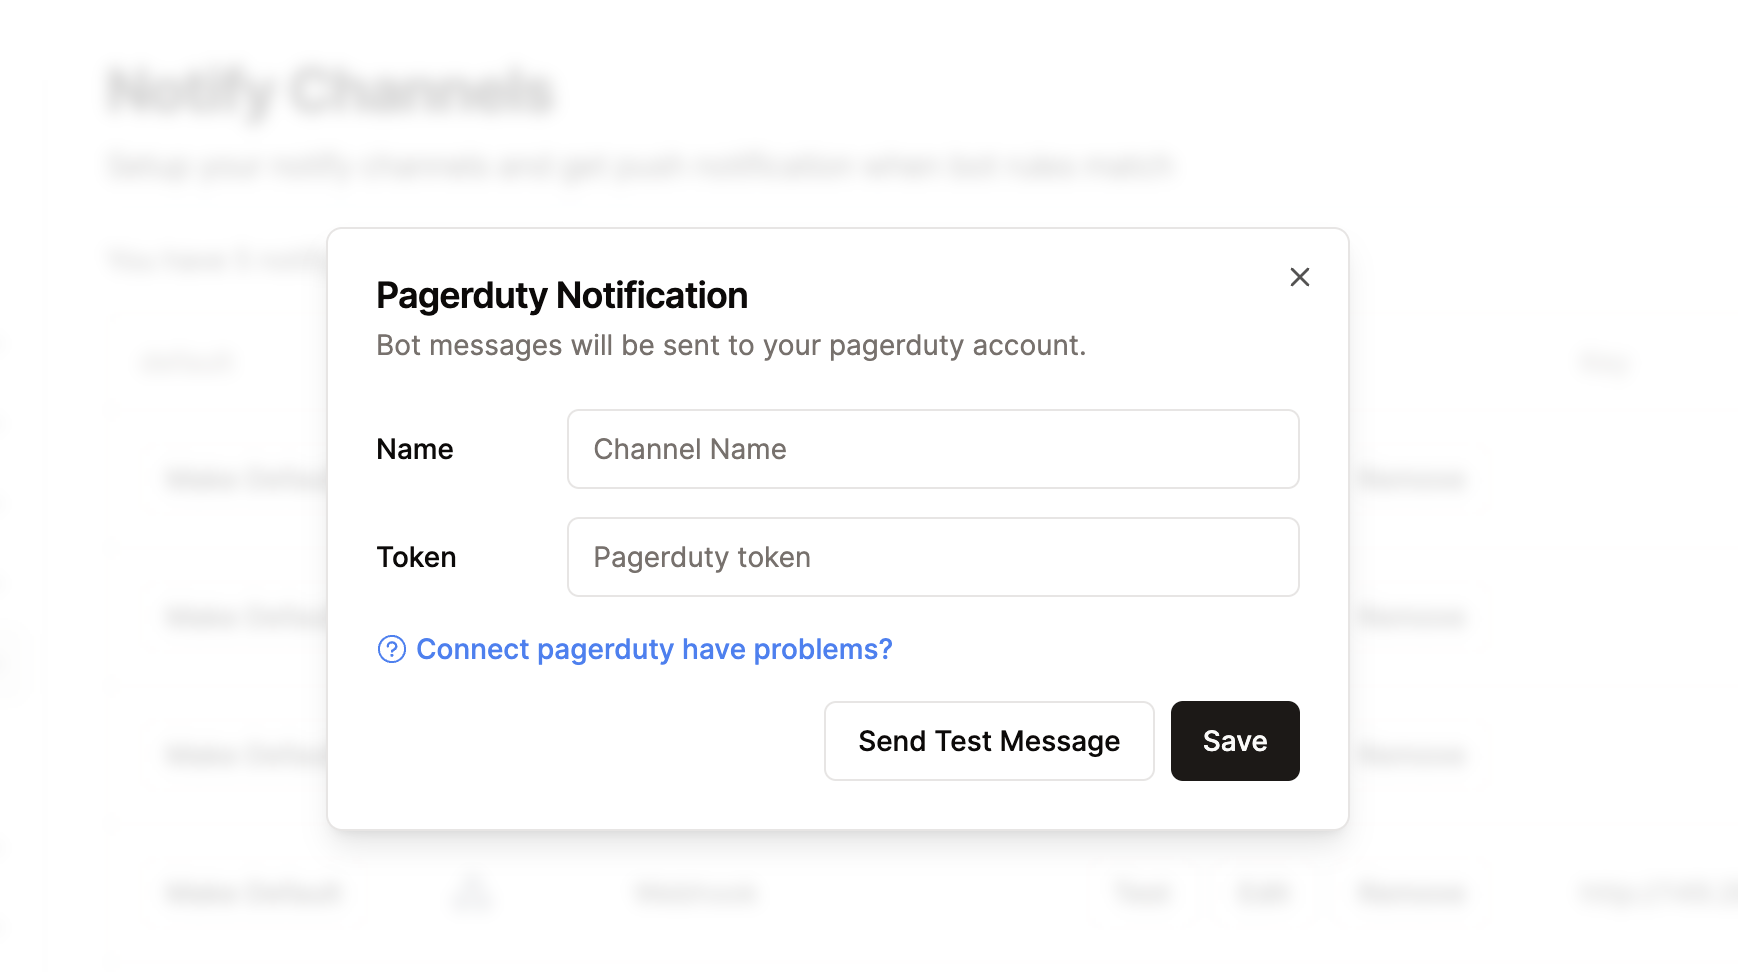Close the Pagerduty Notification dialog

1299,277
